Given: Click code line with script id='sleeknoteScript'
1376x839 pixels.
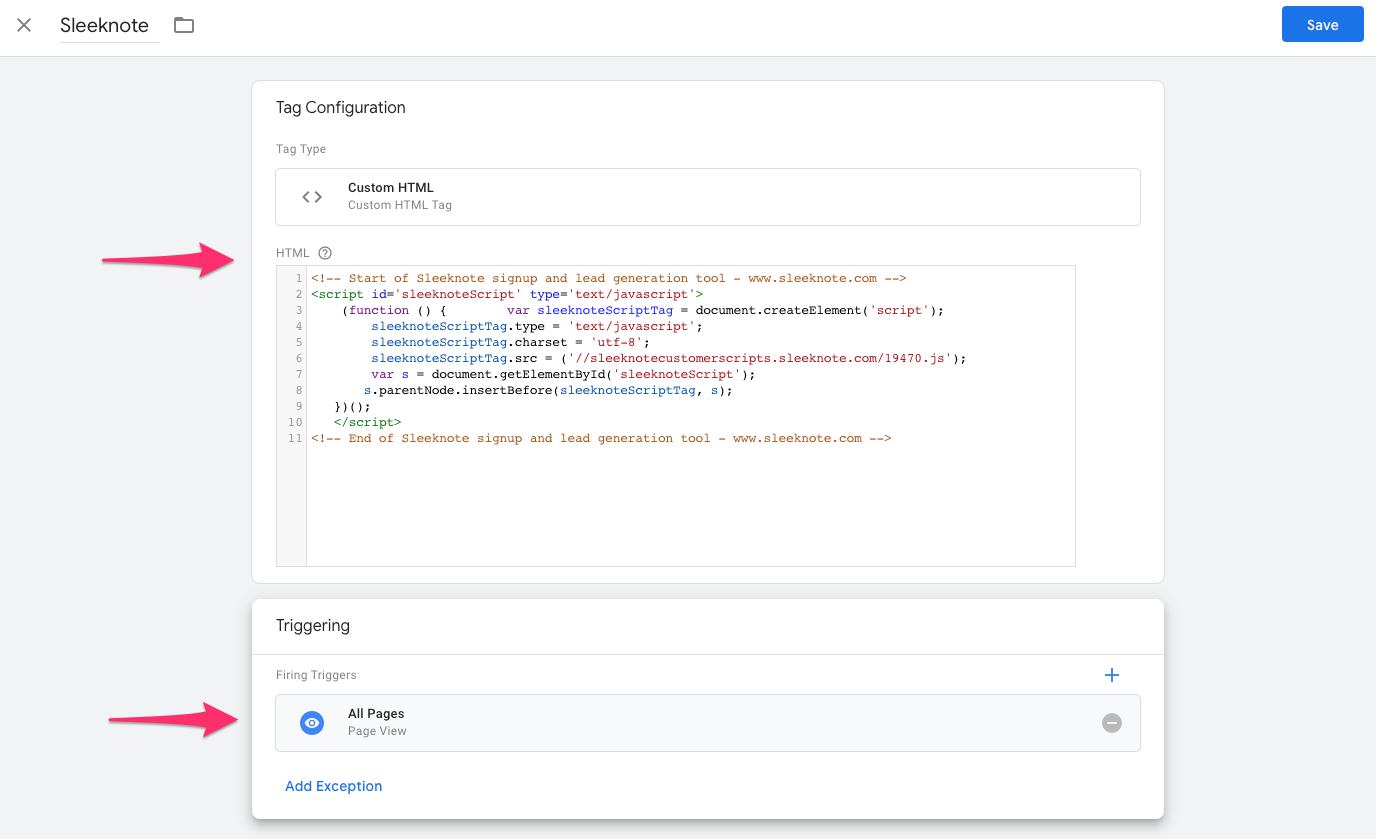Looking at the screenshot, I should (507, 294).
